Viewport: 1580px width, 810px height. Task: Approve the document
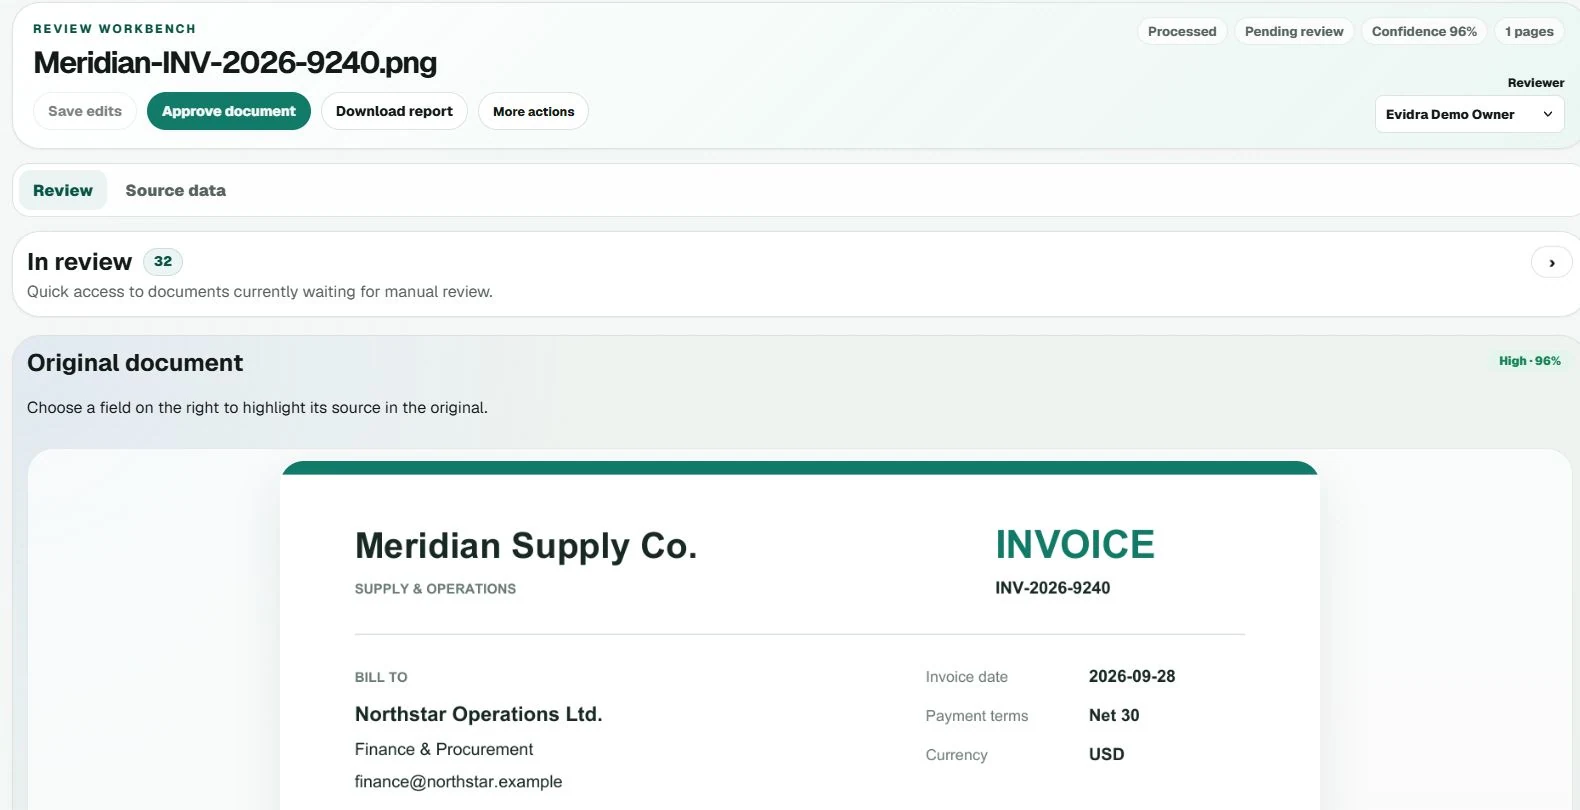229,111
